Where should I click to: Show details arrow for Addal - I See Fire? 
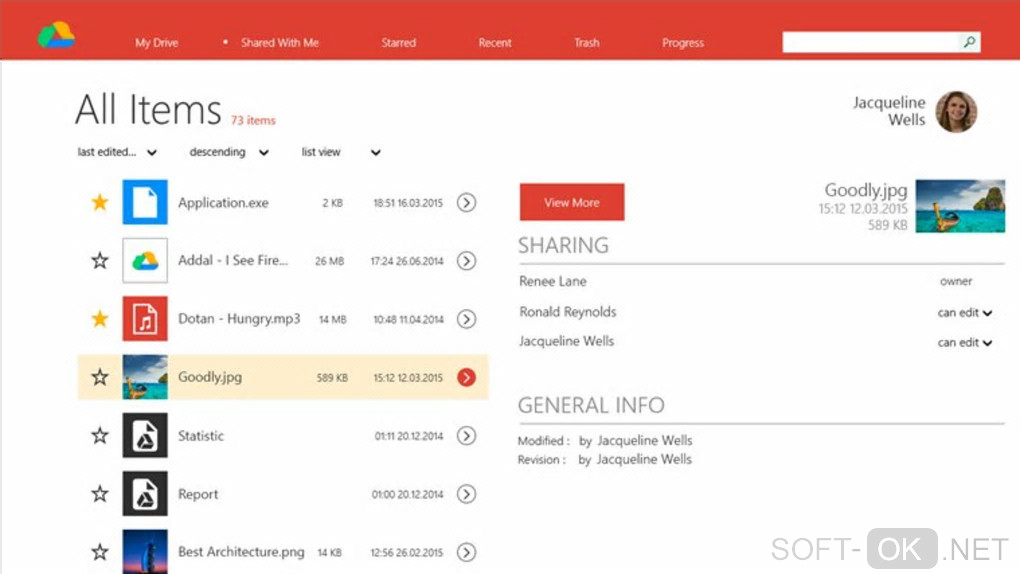pyautogui.click(x=466, y=261)
